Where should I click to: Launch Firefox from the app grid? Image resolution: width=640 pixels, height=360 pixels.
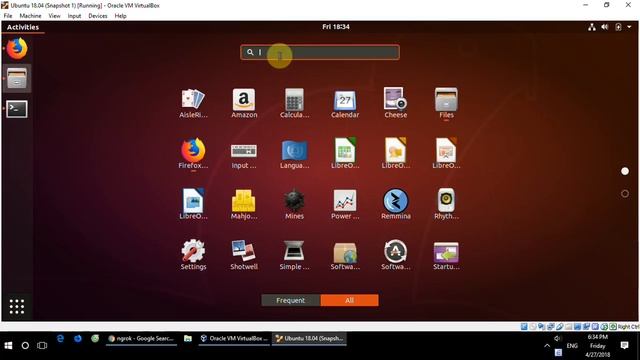pyautogui.click(x=193, y=154)
